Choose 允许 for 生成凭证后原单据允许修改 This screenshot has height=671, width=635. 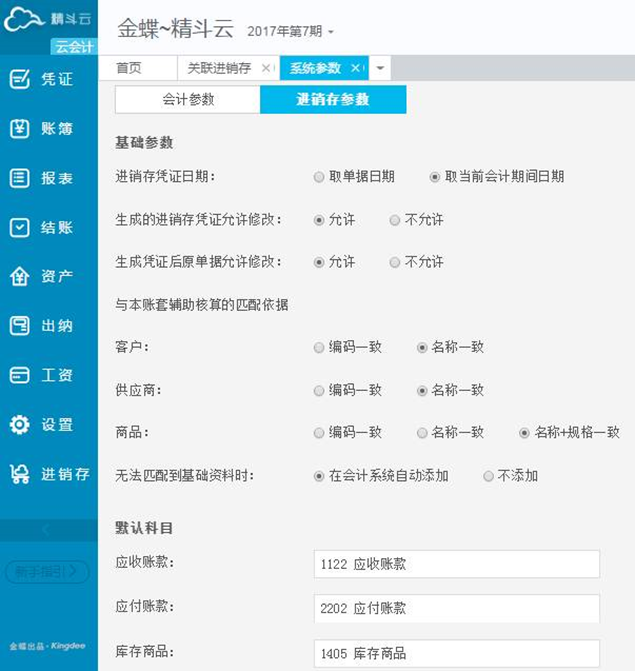(319, 262)
